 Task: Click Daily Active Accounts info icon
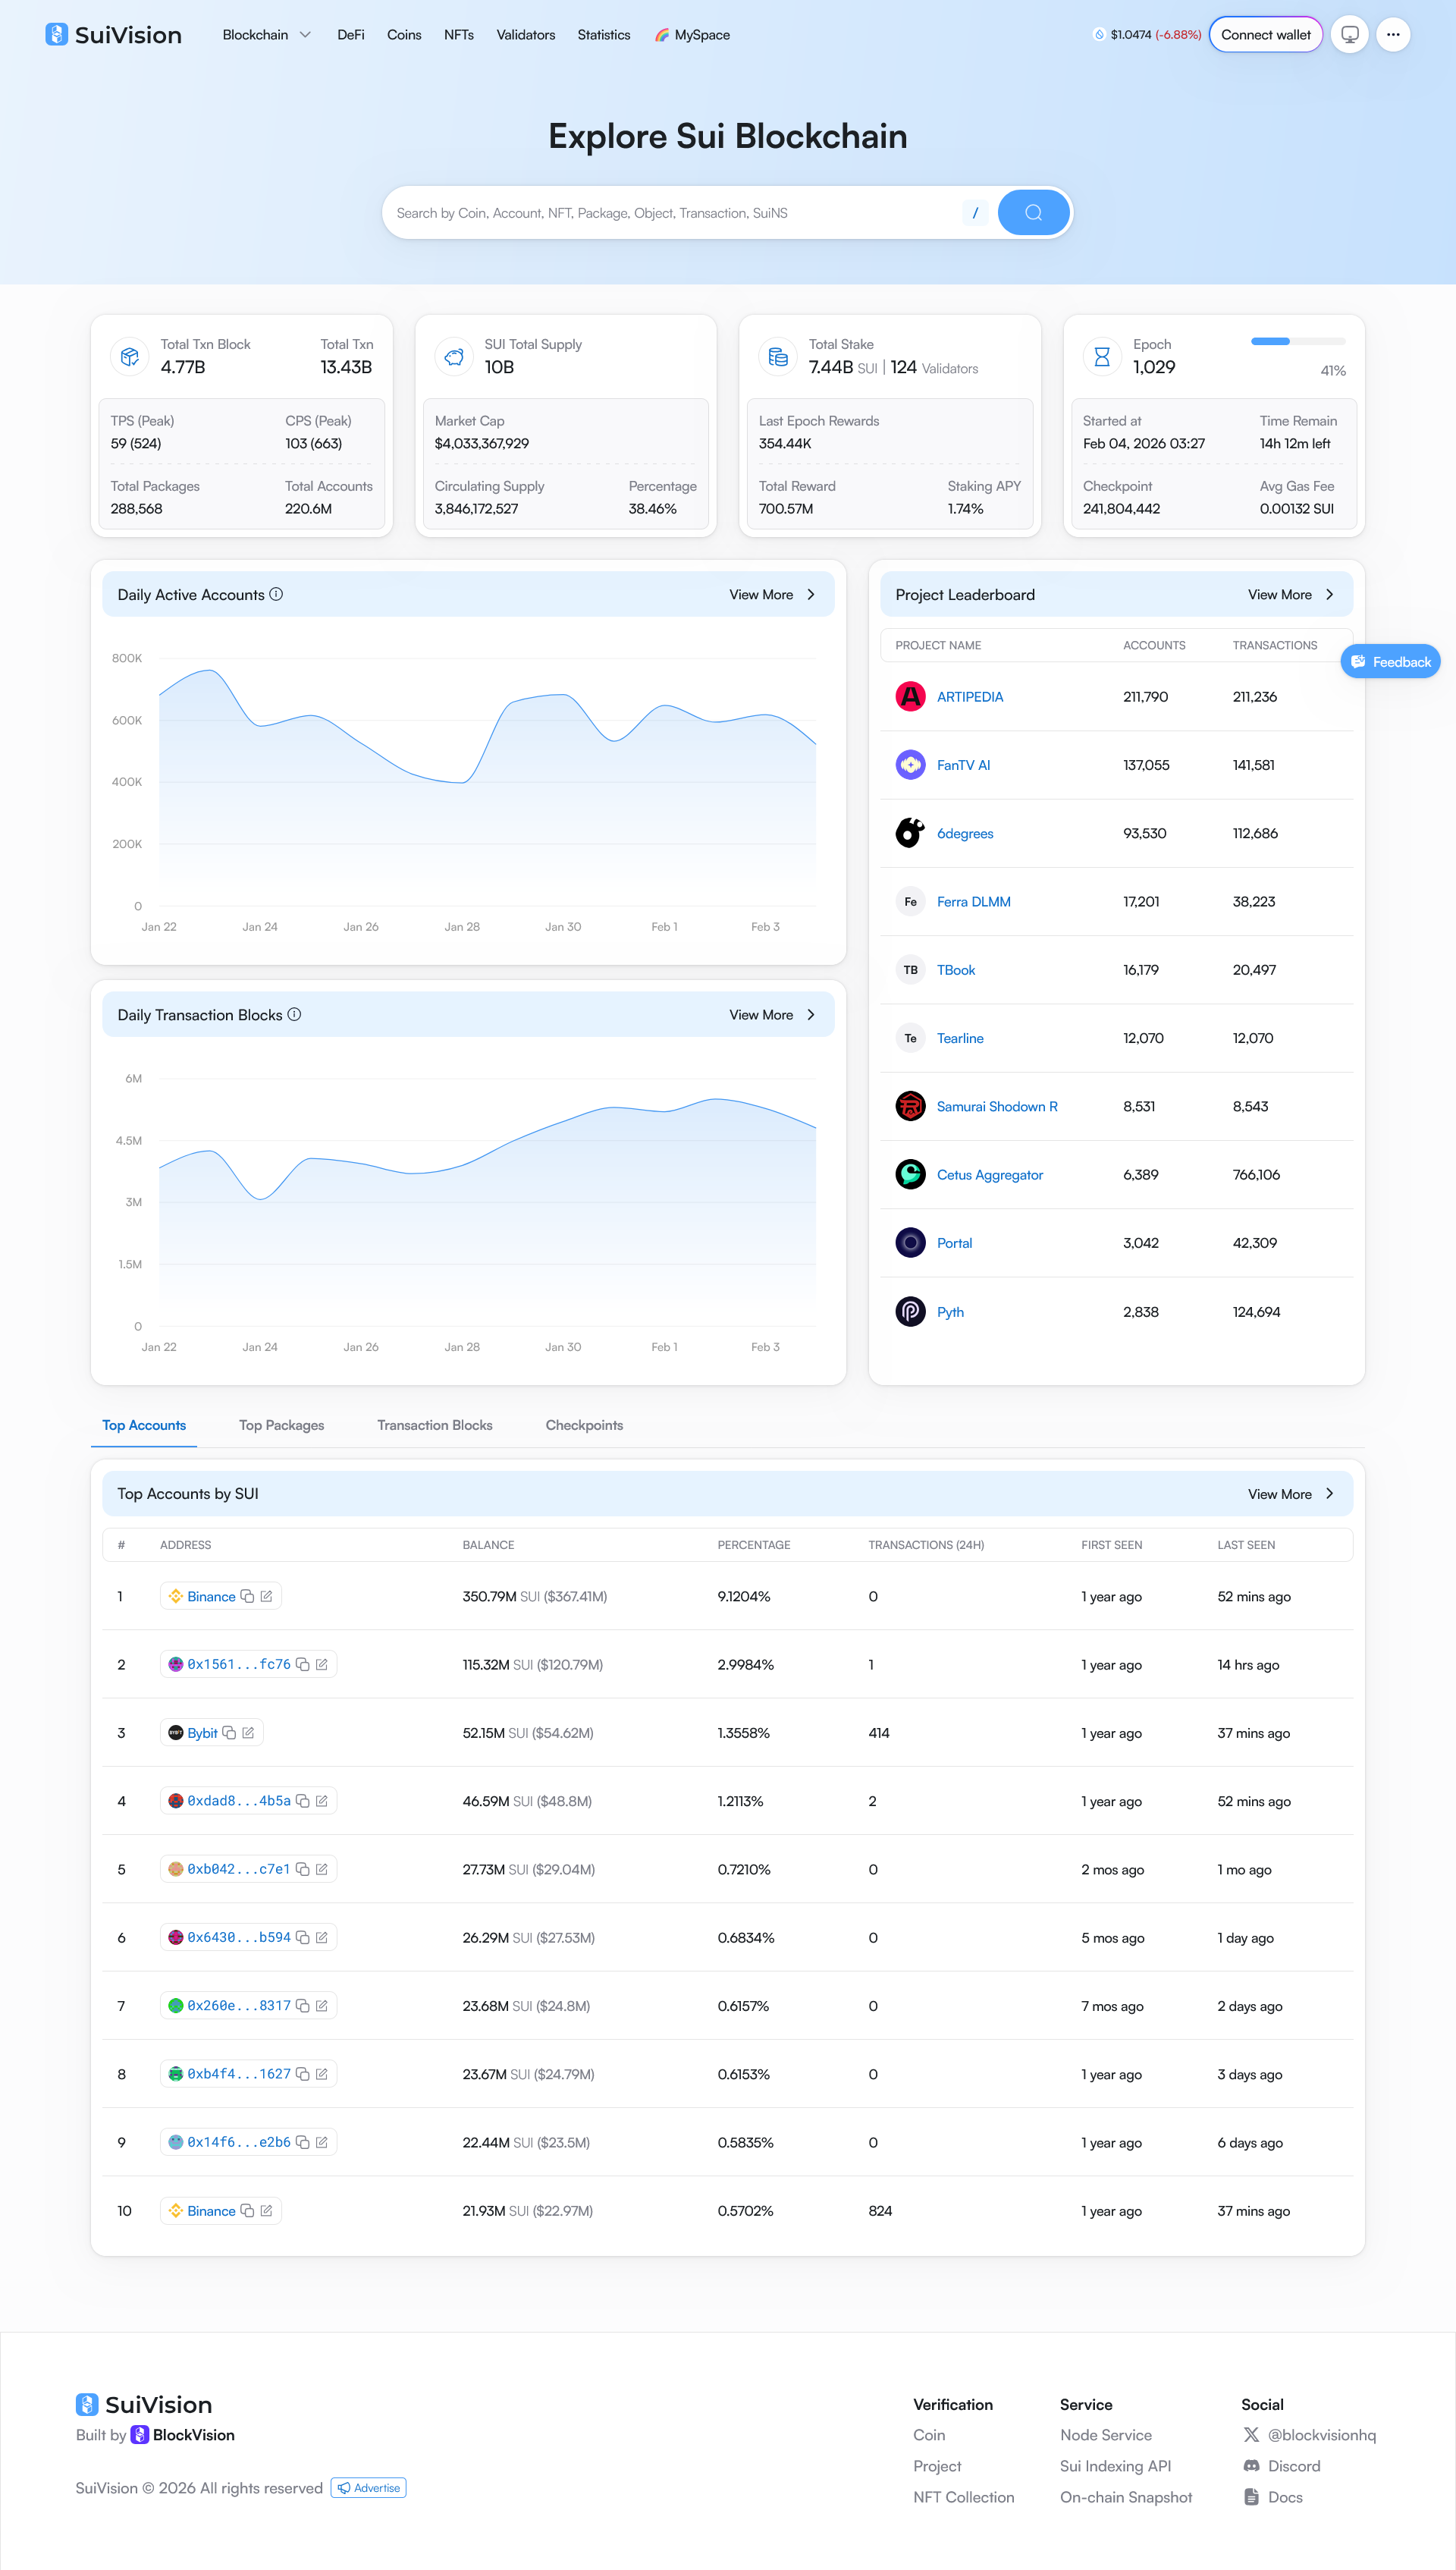point(277,594)
